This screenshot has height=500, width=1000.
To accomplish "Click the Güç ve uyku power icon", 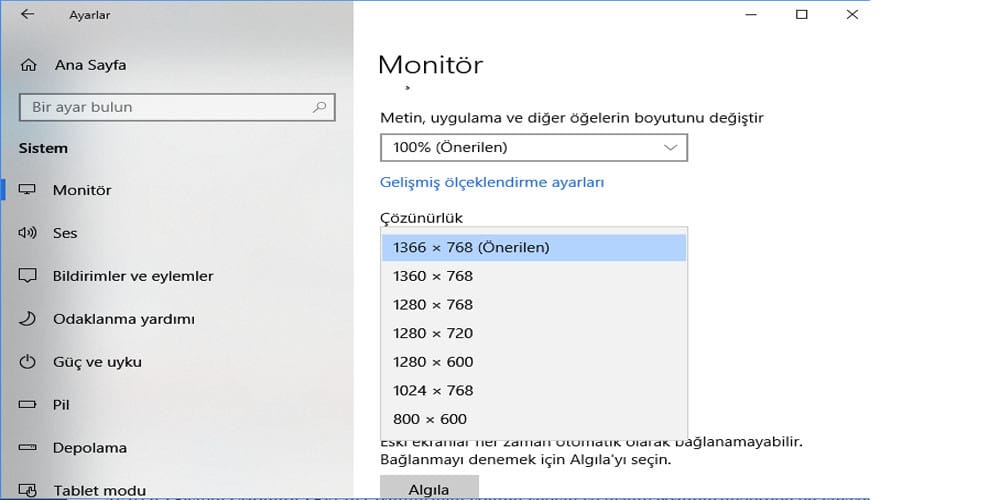I will click(28, 362).
